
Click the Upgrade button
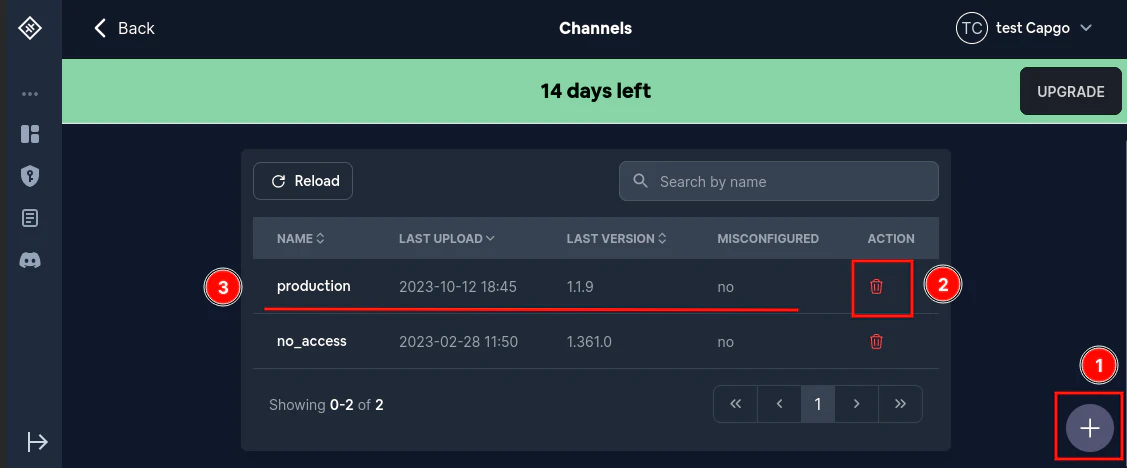point(1070,92)
